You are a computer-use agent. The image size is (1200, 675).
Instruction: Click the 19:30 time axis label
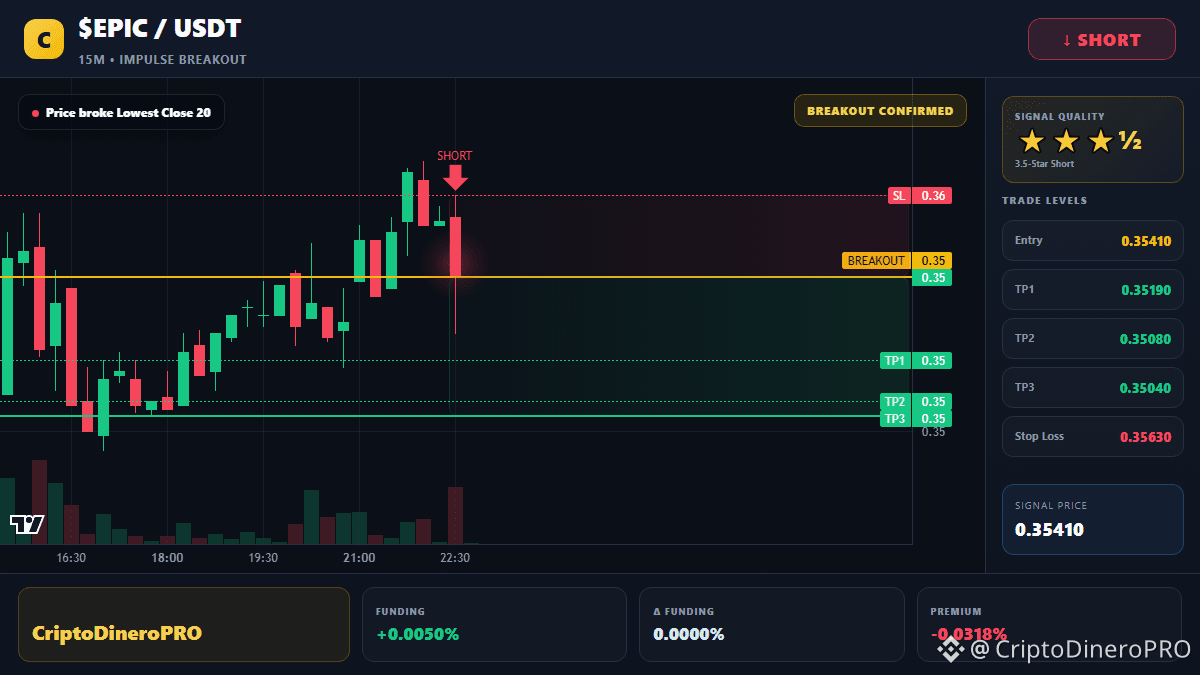click(263, 558)
